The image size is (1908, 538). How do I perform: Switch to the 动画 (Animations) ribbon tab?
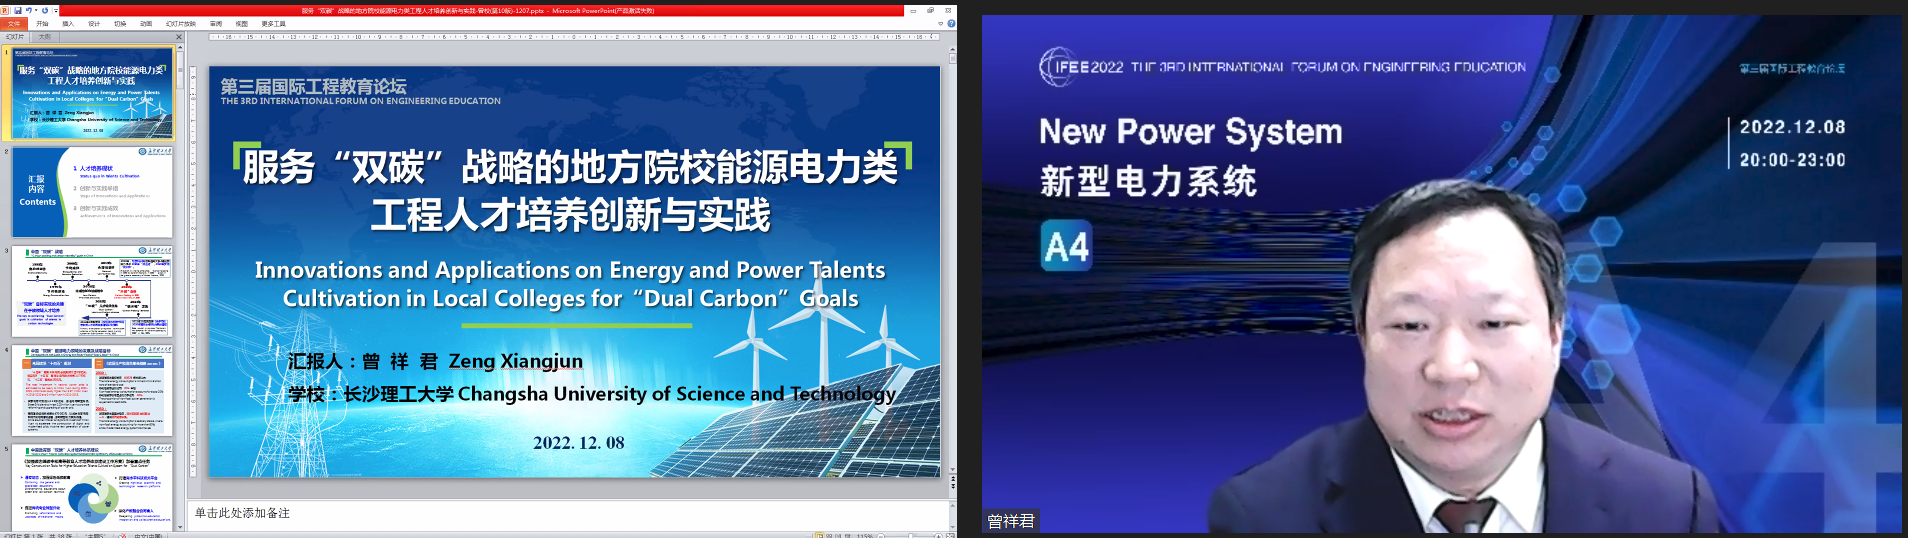[146, 24]
